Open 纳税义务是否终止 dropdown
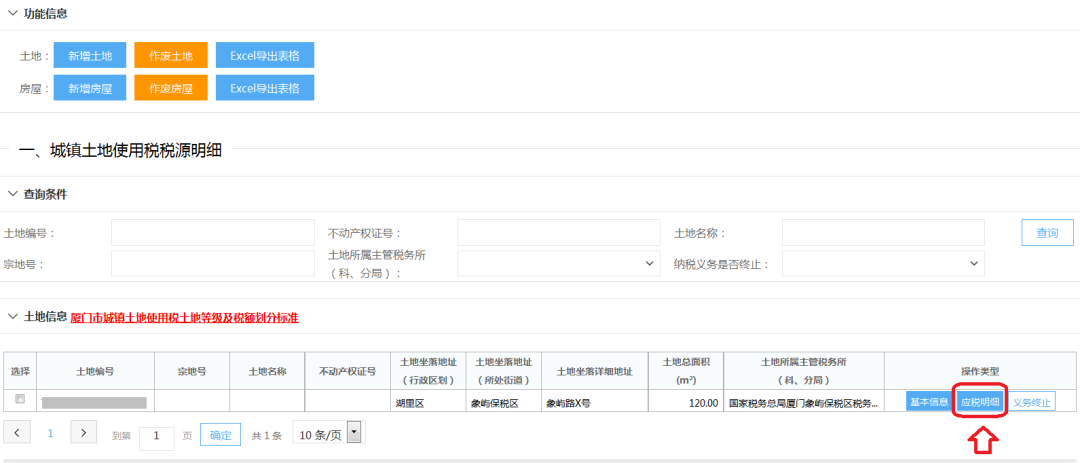 [x=883, y=263]
